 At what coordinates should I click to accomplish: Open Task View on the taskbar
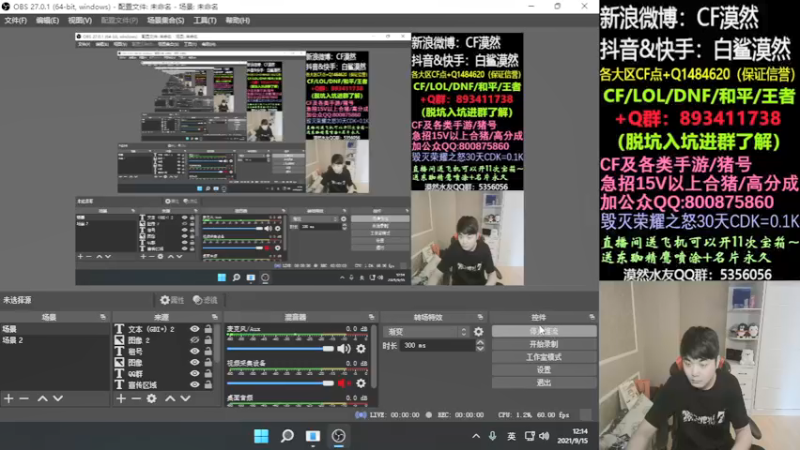click(313, 436)
